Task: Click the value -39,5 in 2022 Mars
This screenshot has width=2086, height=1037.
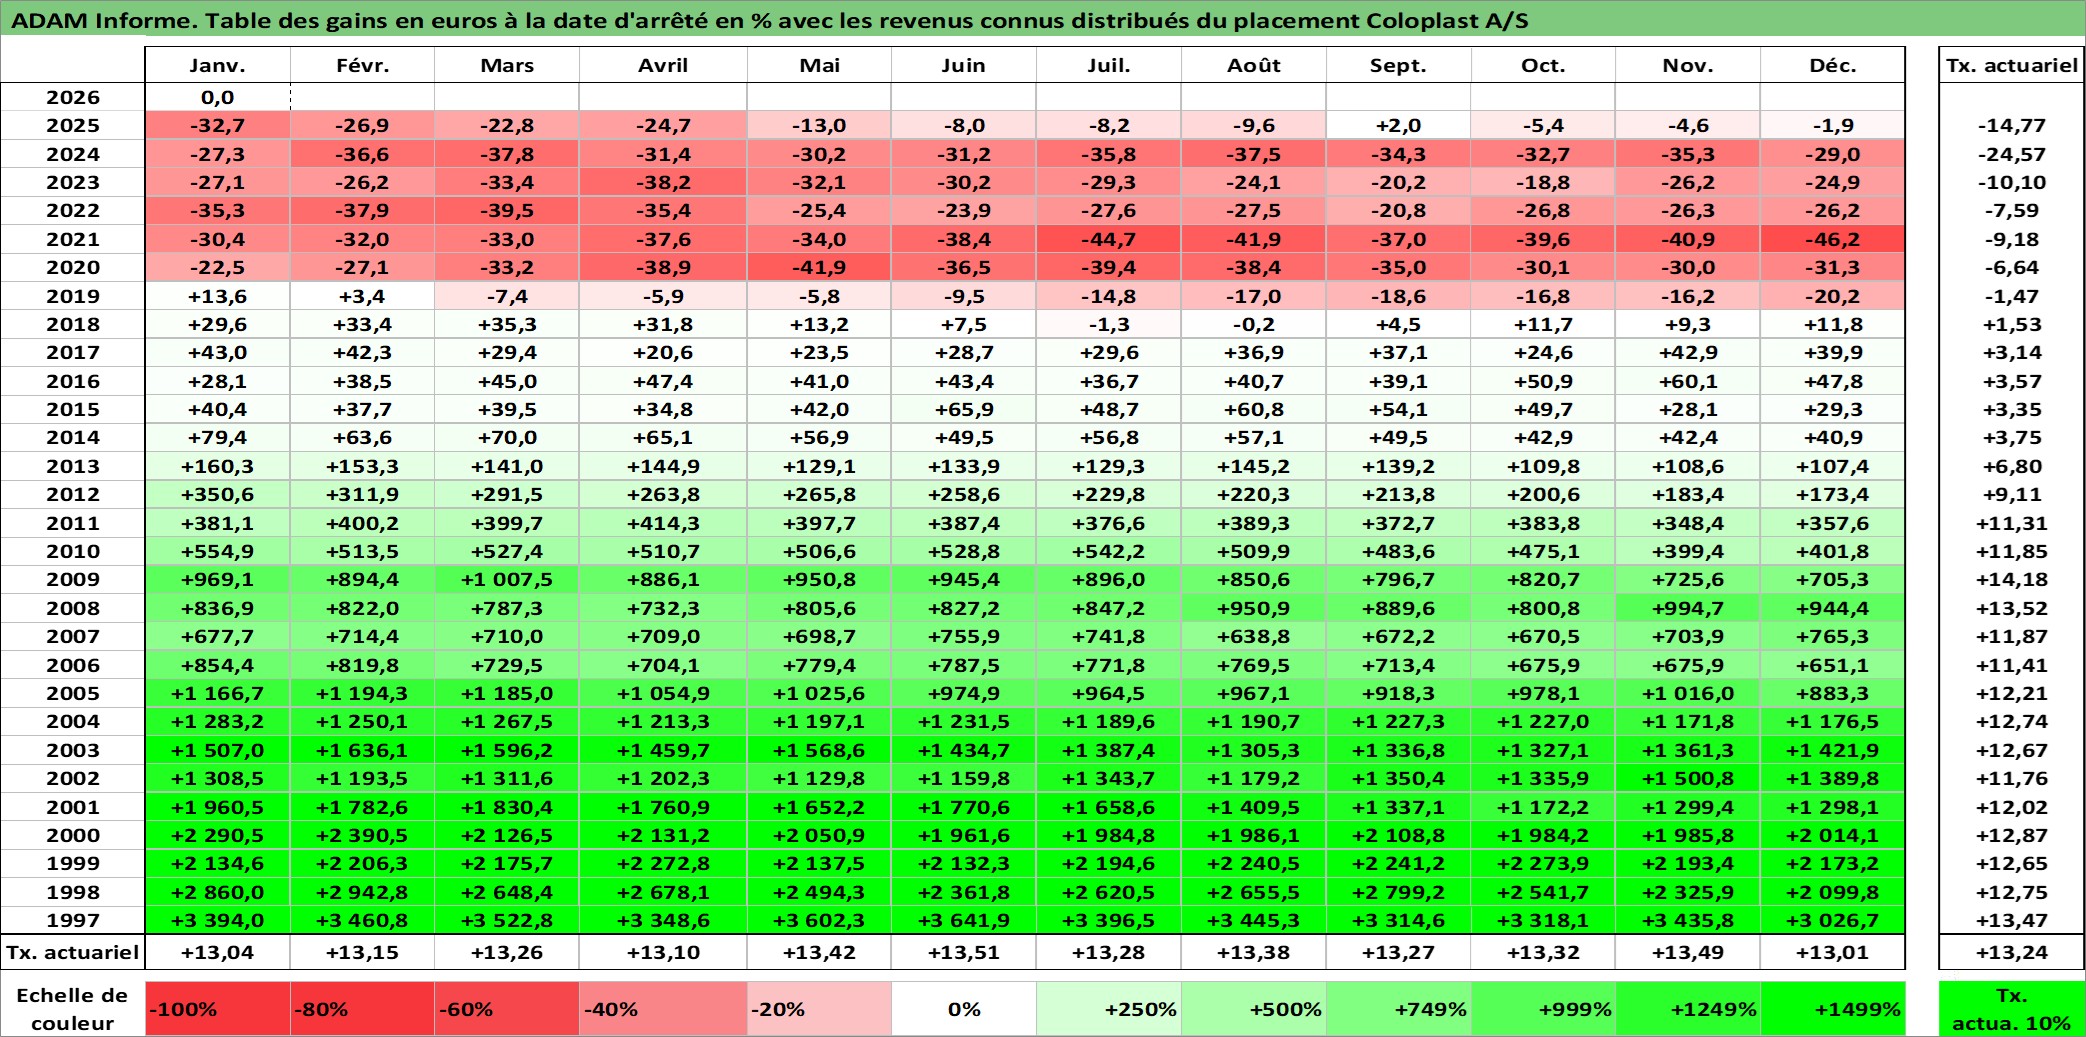Action: (x=507, y=210)
